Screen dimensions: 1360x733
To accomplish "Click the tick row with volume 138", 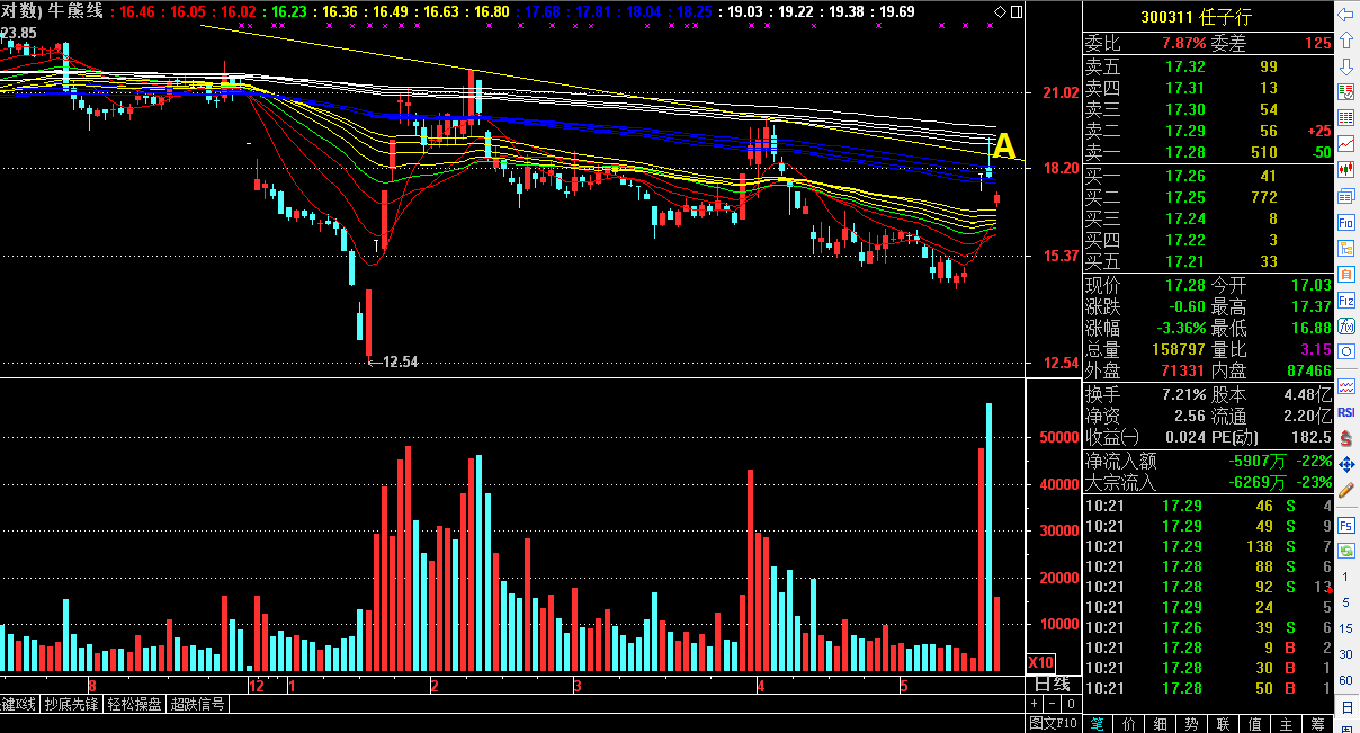I will pos(1208,546).
